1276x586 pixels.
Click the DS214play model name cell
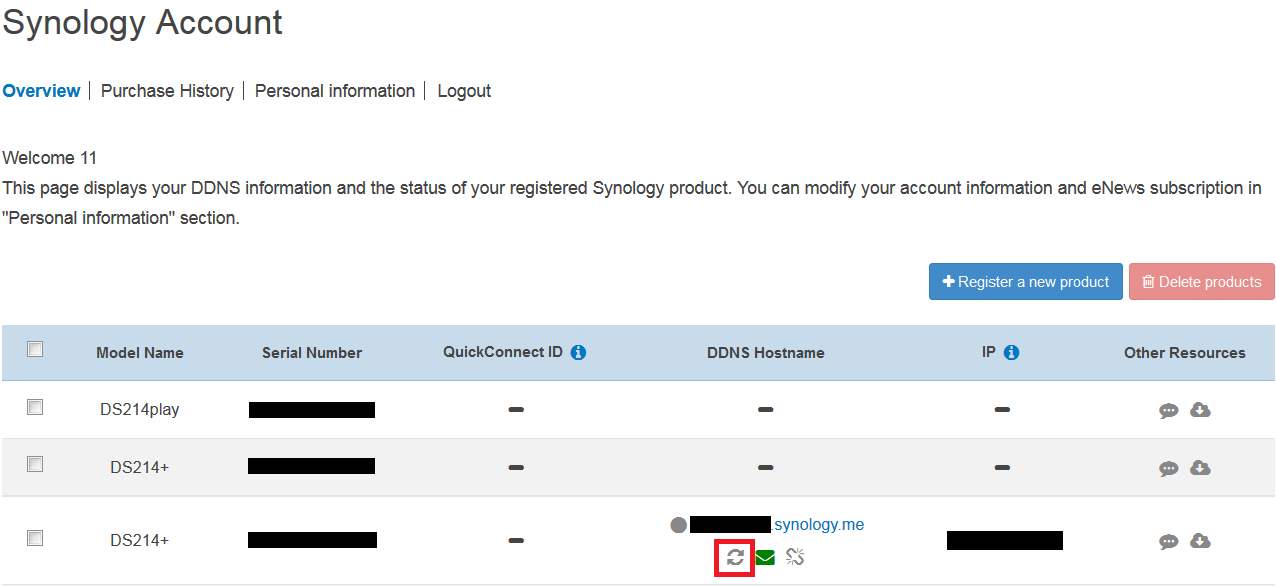pyautogui.click(x=140, y=410)
